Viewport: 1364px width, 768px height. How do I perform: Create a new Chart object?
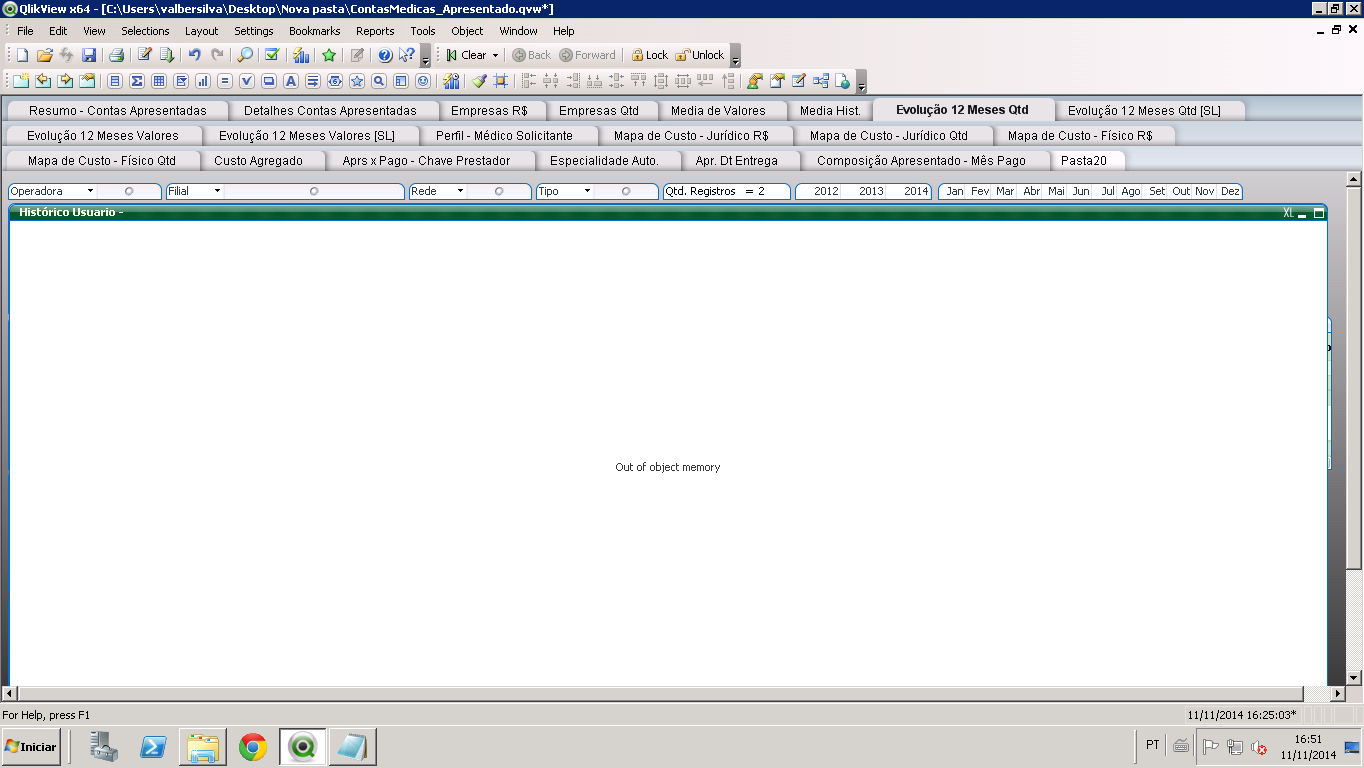click(x=203, y=81)
